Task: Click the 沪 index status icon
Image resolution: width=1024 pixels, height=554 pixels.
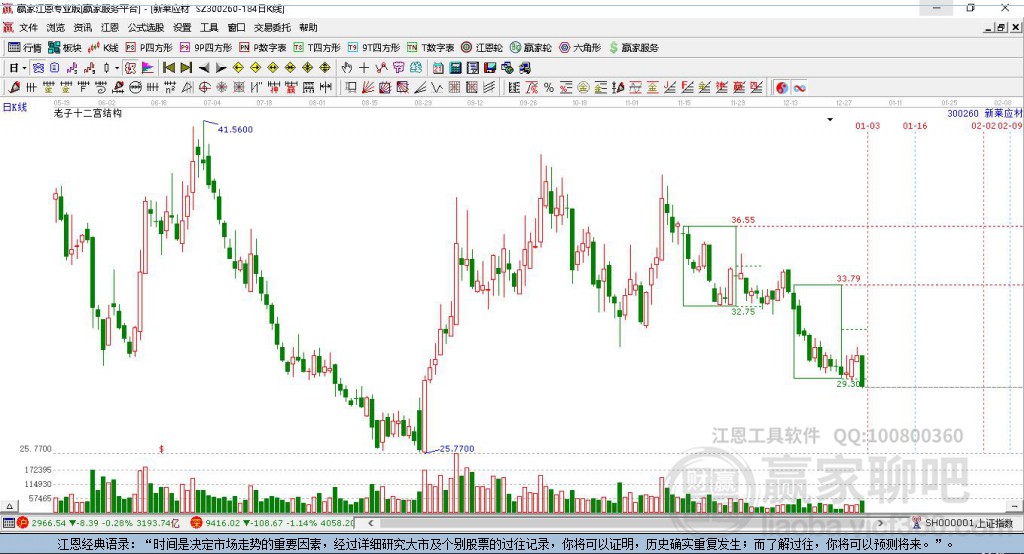Action: (x=23, y=523)
